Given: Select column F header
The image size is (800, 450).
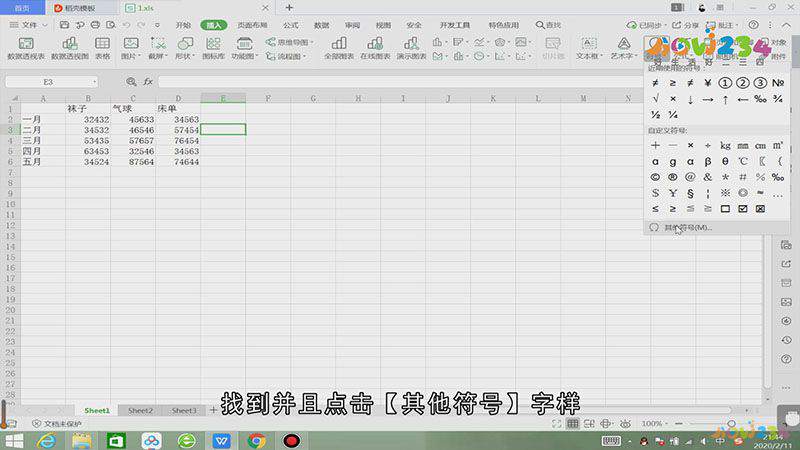Looking at the screenshot, I should [x=268, y=98].
